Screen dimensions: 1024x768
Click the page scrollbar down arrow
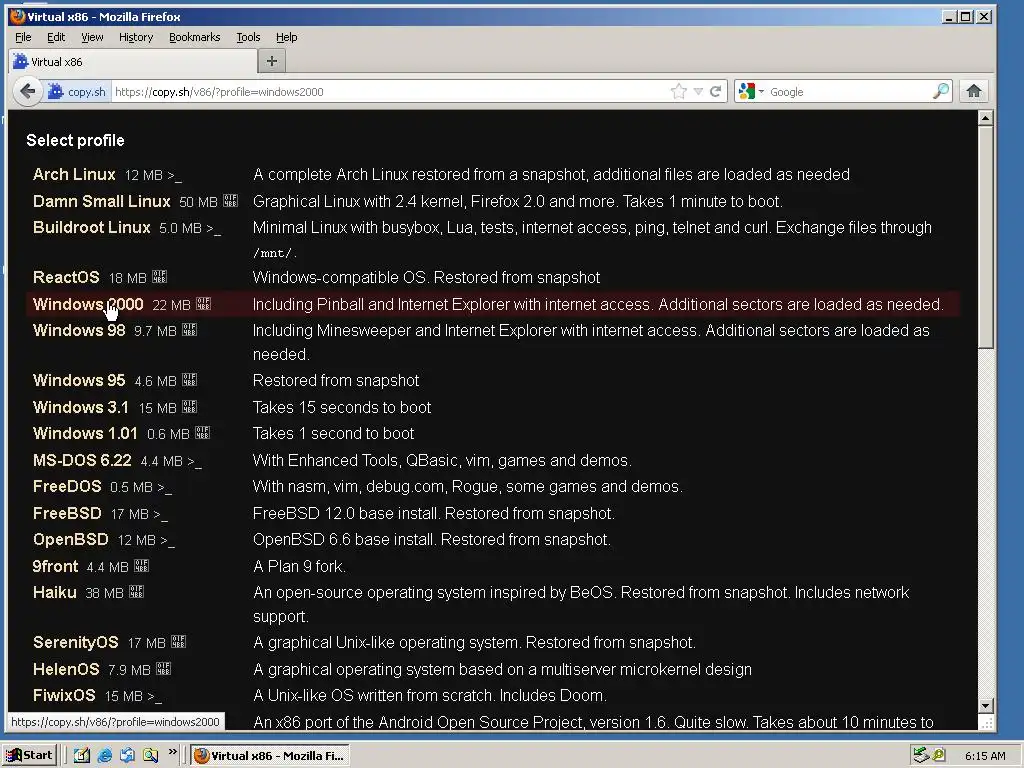(x=985, y=705)
